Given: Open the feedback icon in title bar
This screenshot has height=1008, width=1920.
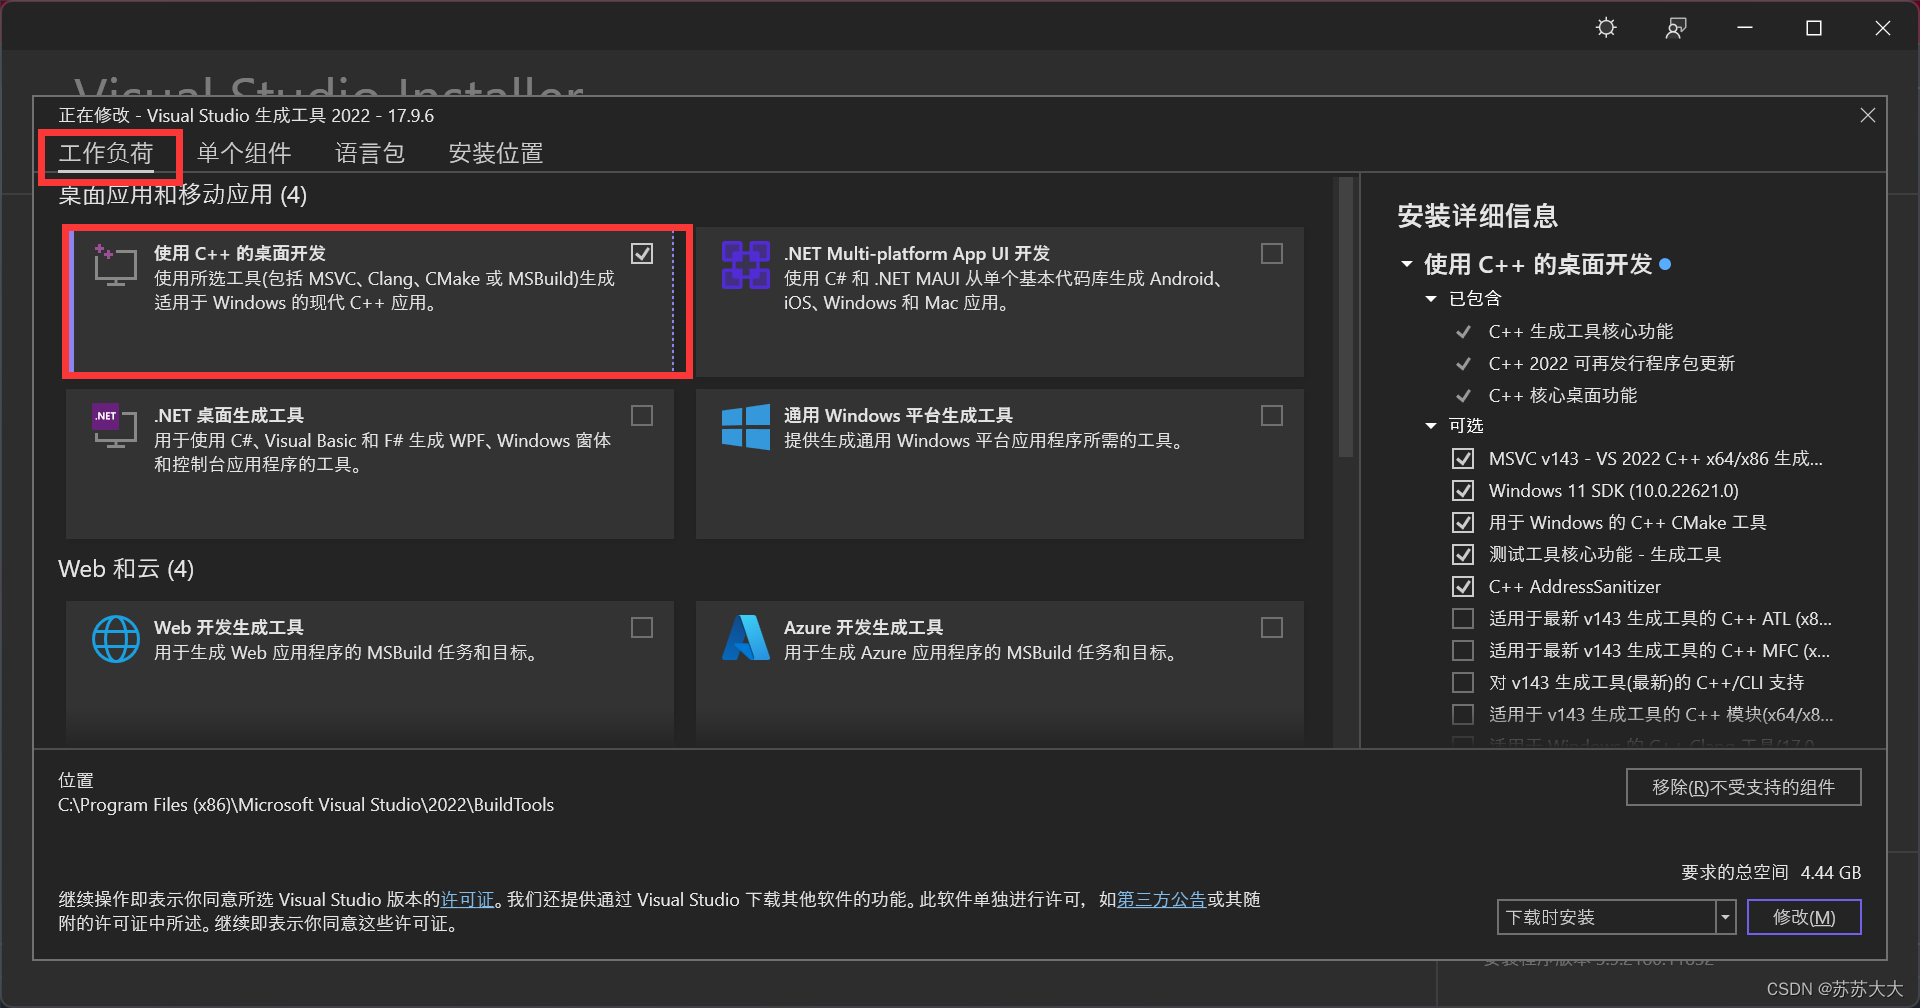Looking at the screenshot, I should 1676,28.
